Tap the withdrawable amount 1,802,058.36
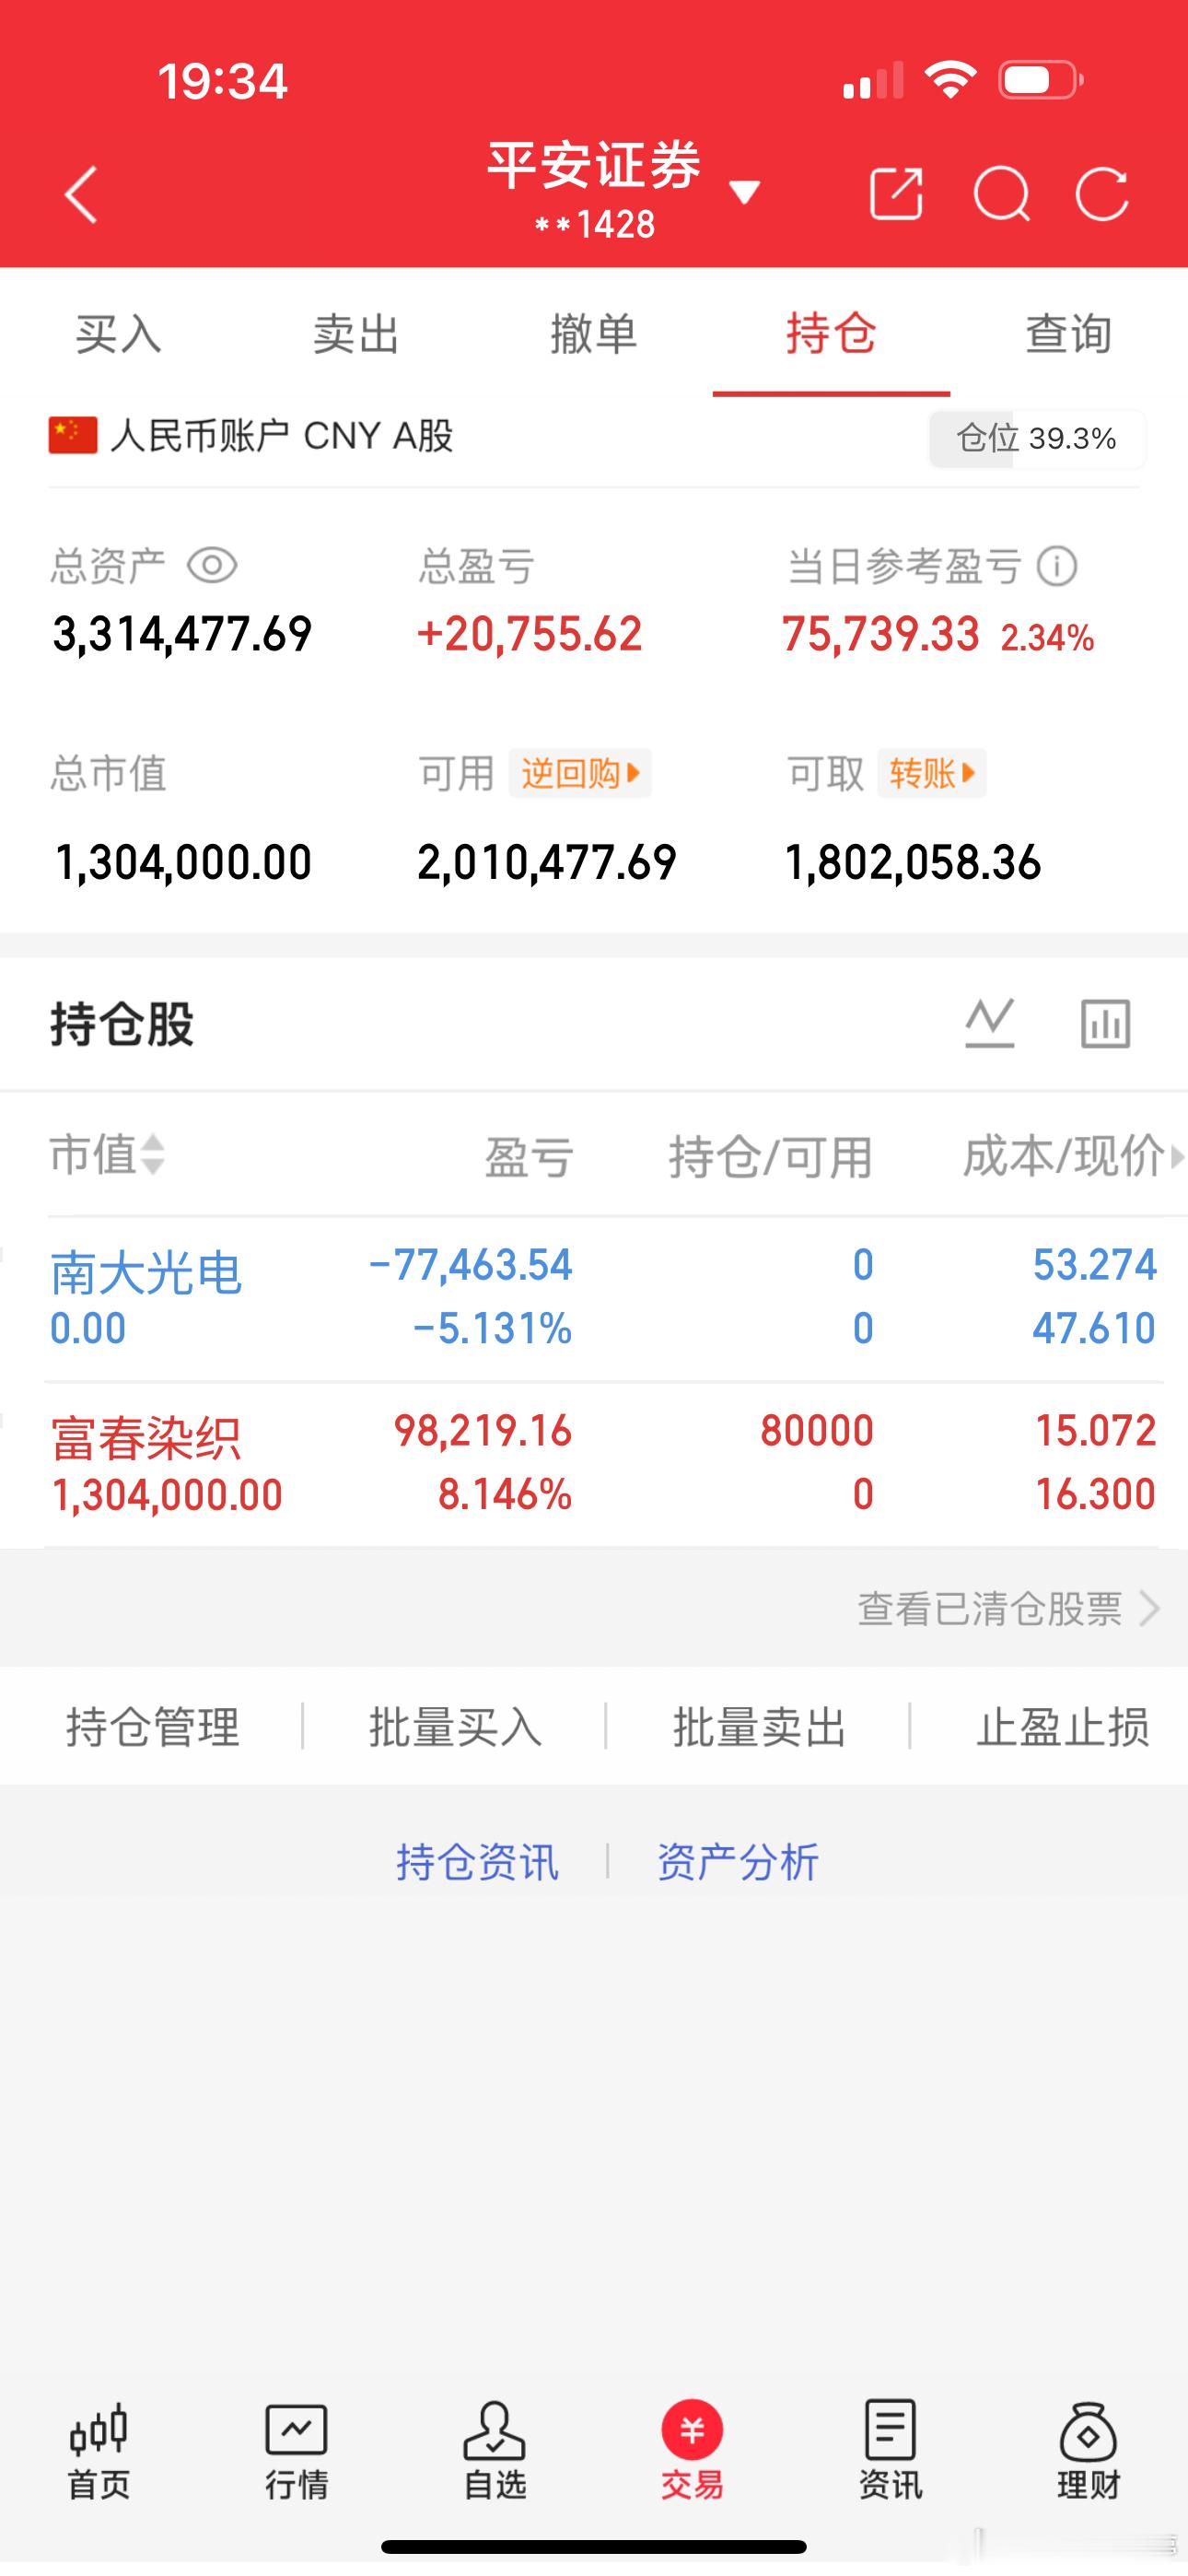Image resolution: width=1188 pixels, height=2576 pixels. pos(913,863)
